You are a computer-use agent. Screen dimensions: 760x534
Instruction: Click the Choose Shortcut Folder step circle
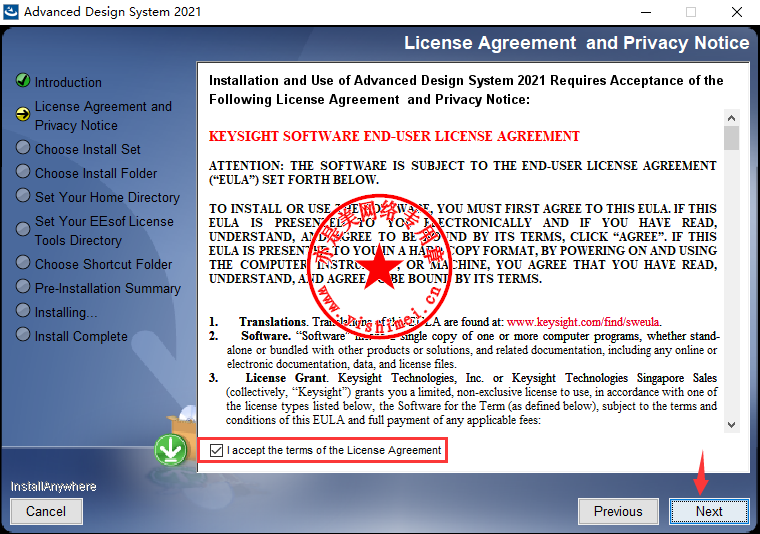click(23, 262)
